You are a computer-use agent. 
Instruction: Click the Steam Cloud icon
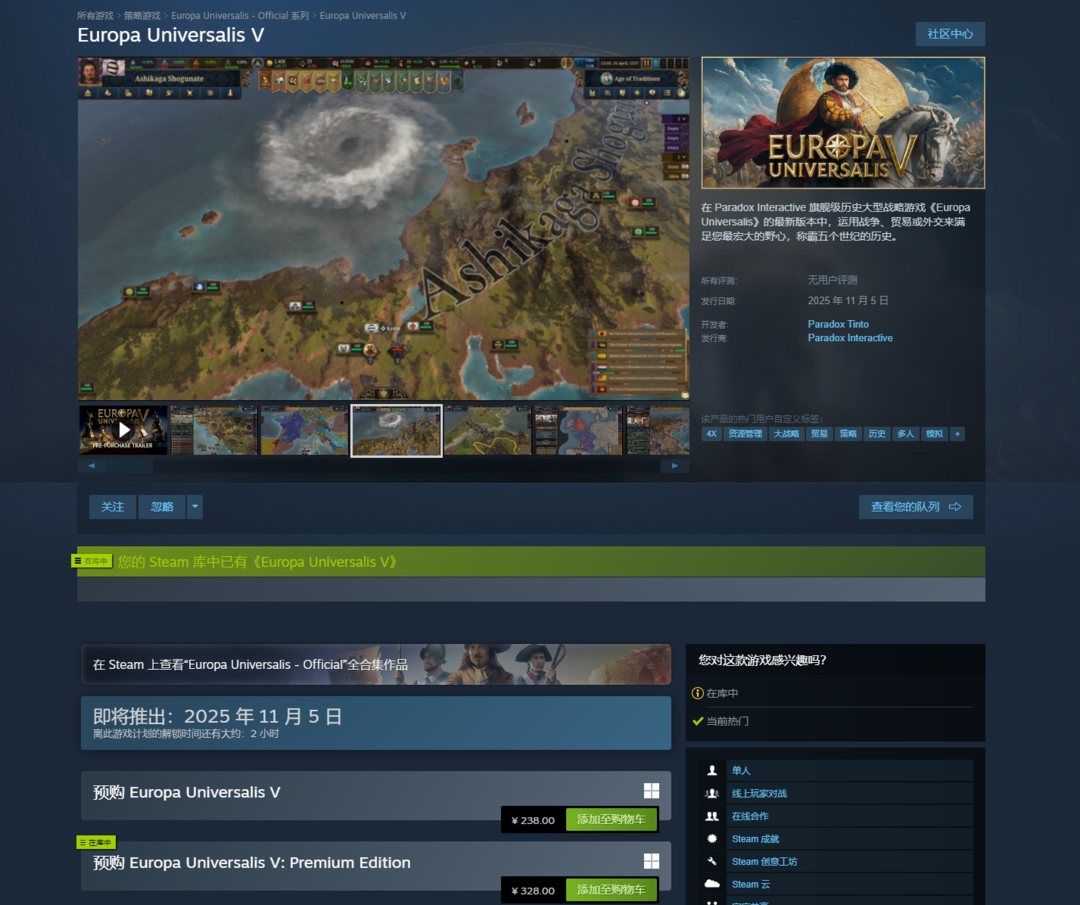coord(712,884)
